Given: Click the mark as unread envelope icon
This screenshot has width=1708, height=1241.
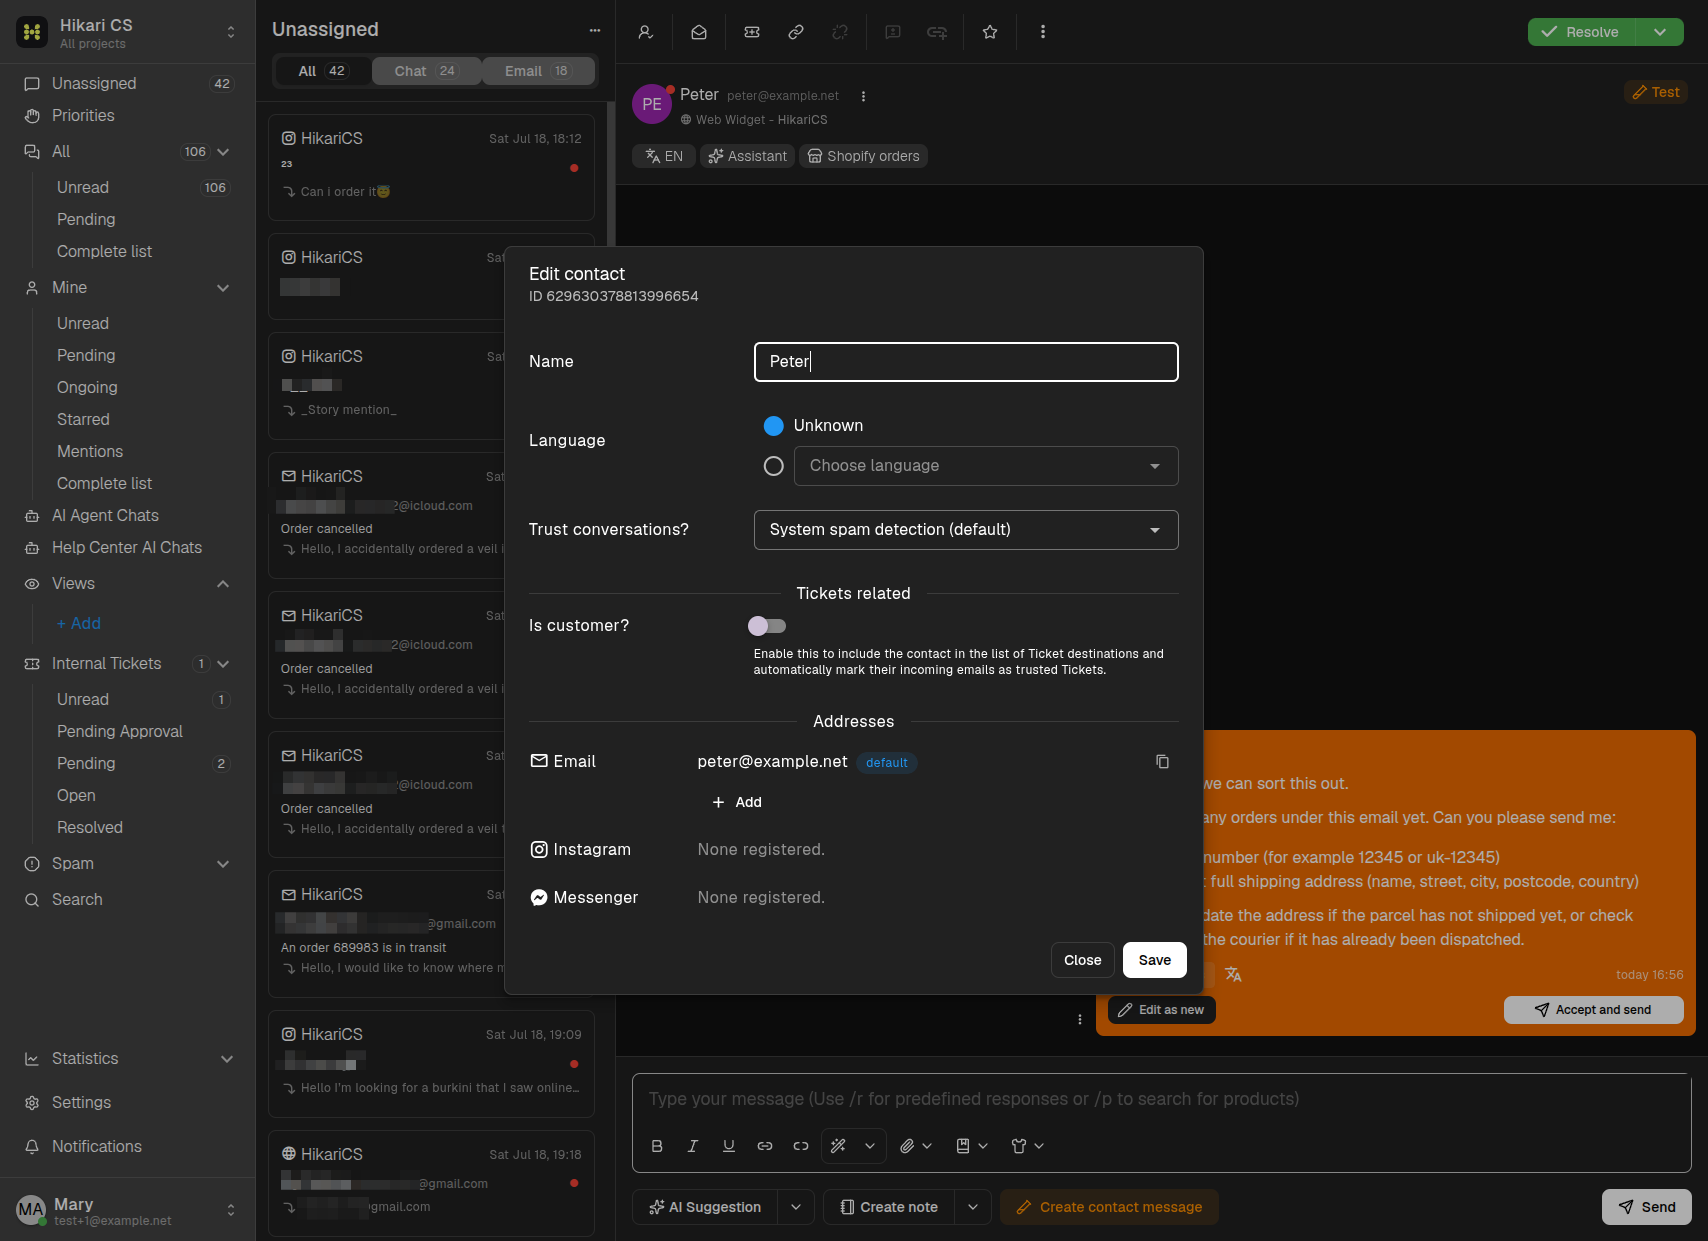Looking at the screenshot, I should (x=699, y=32).
